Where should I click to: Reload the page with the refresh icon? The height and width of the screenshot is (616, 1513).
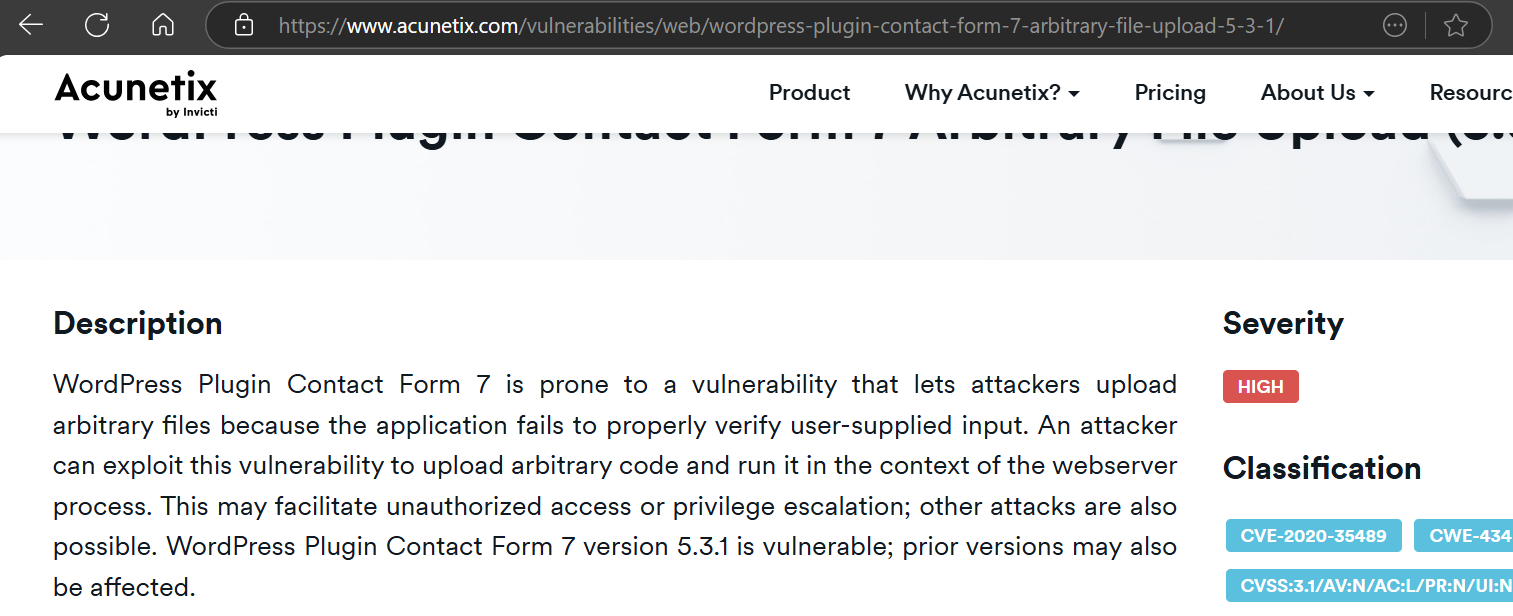coord(97,25)
